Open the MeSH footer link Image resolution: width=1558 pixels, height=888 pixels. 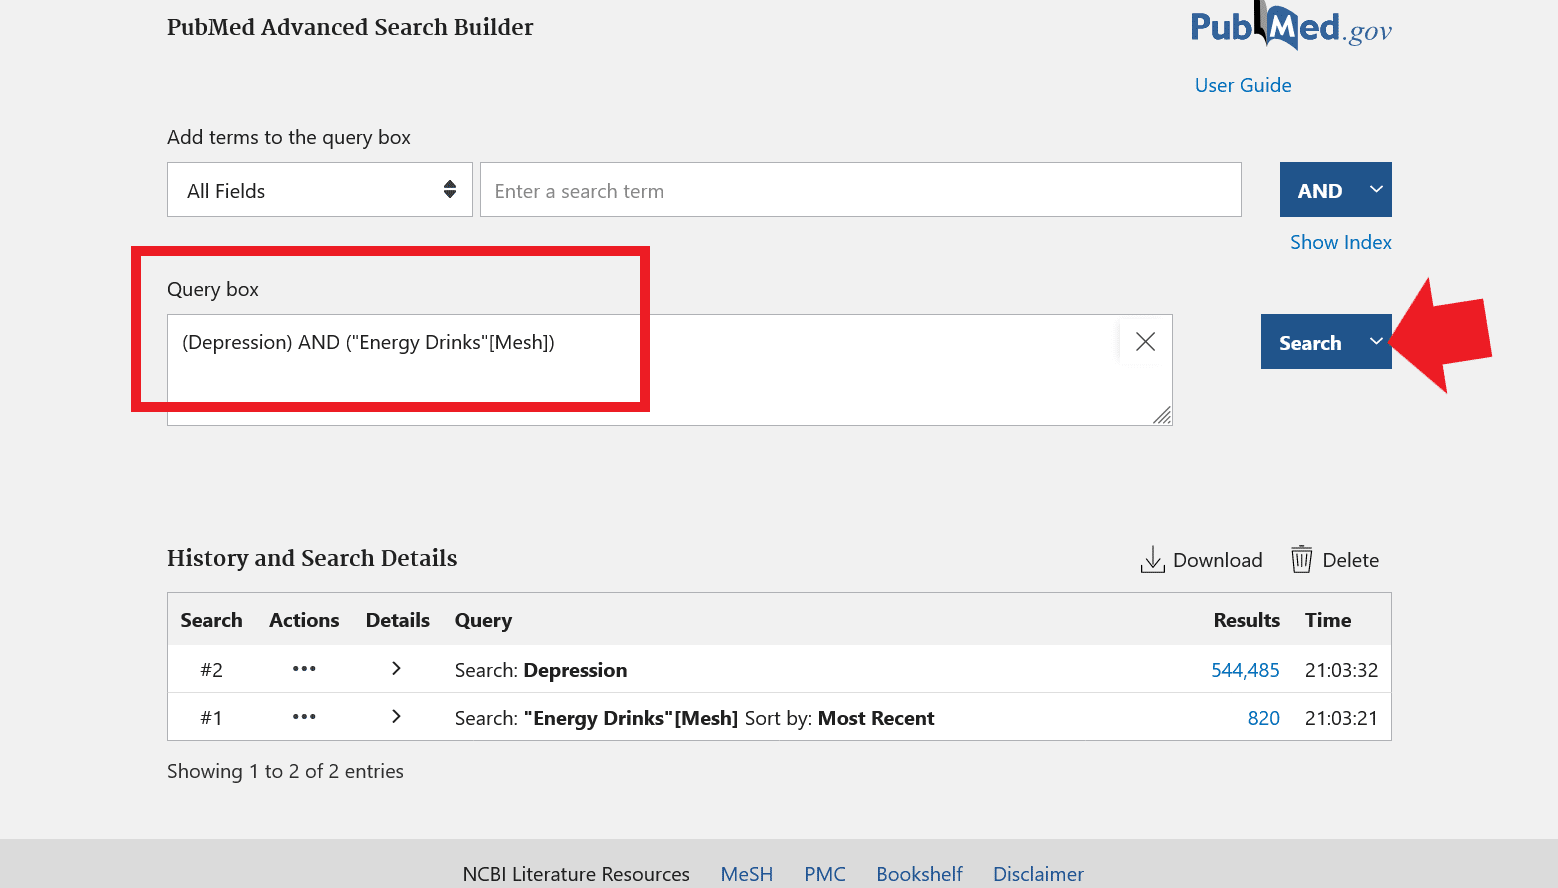747,874
